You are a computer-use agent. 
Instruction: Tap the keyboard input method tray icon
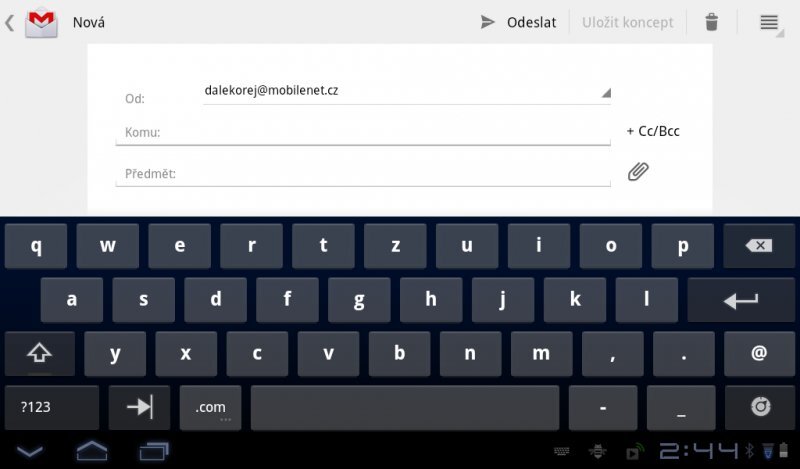pos(562,451)
